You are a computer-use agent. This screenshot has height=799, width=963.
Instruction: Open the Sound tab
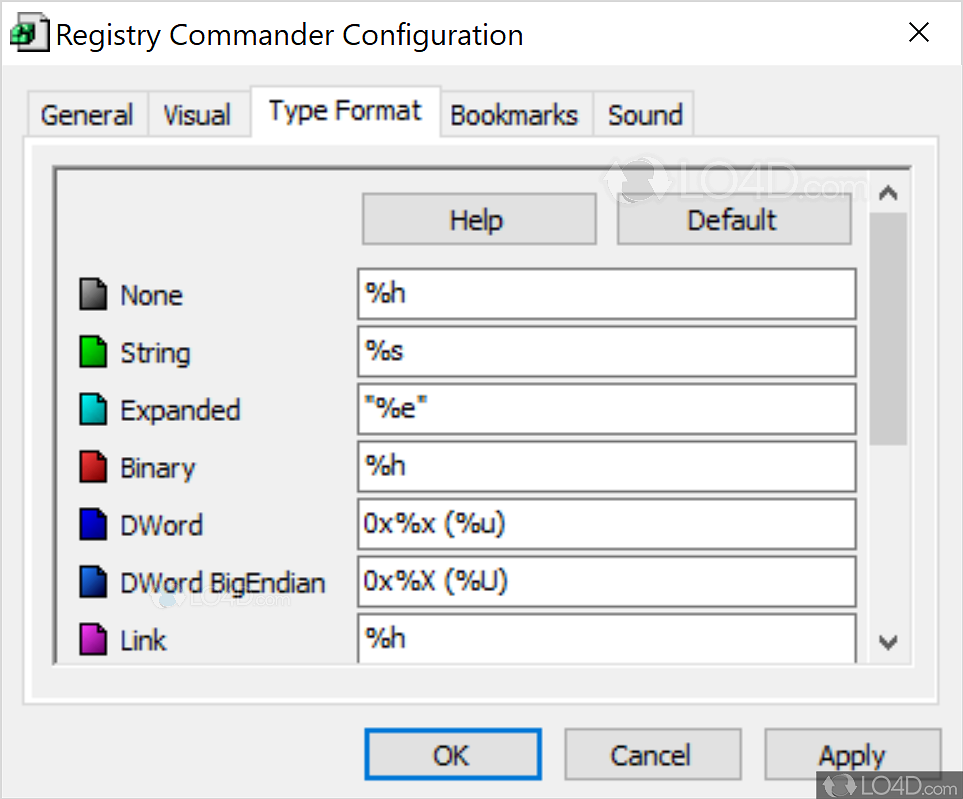tap(644, 114)
